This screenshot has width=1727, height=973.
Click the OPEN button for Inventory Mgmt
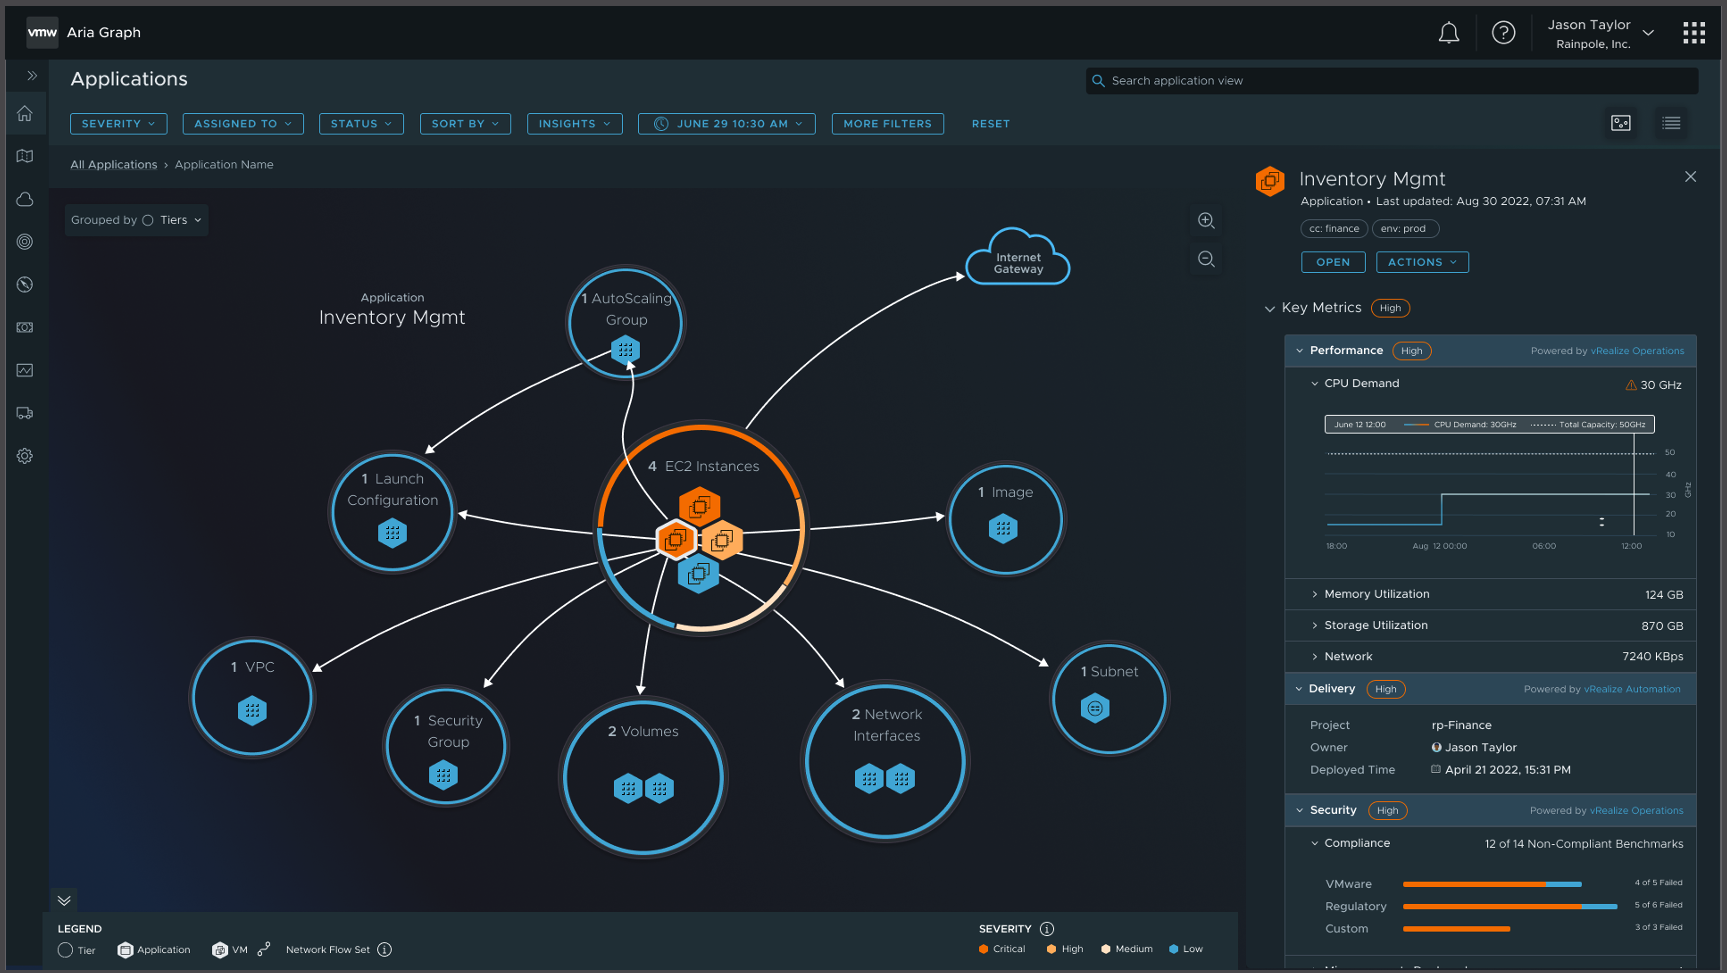(x=1333, y=262)
